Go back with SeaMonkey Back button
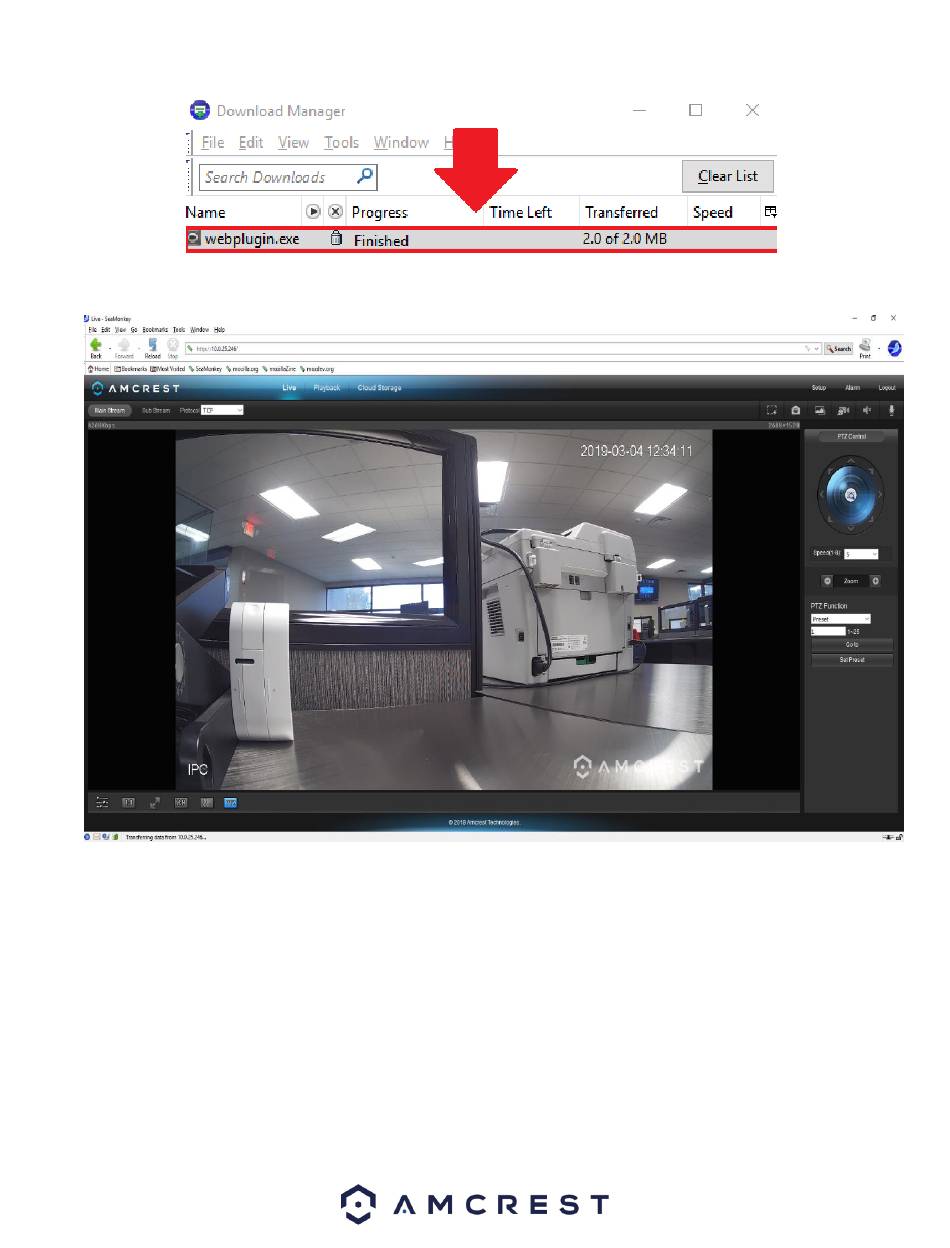950x1248 pixels. tap(96, 347)
